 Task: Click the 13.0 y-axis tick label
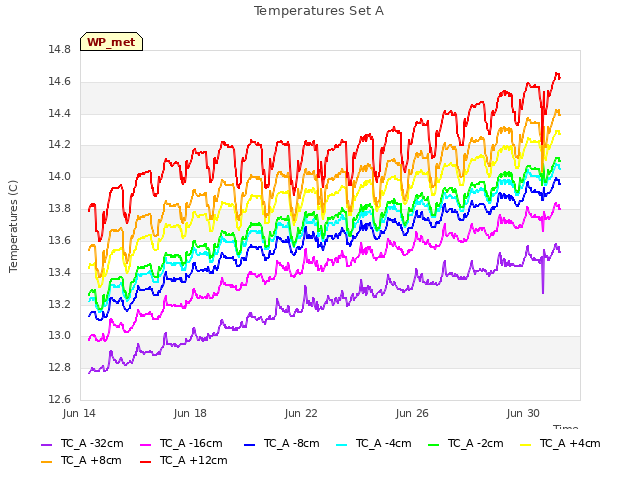coord(60,336)
